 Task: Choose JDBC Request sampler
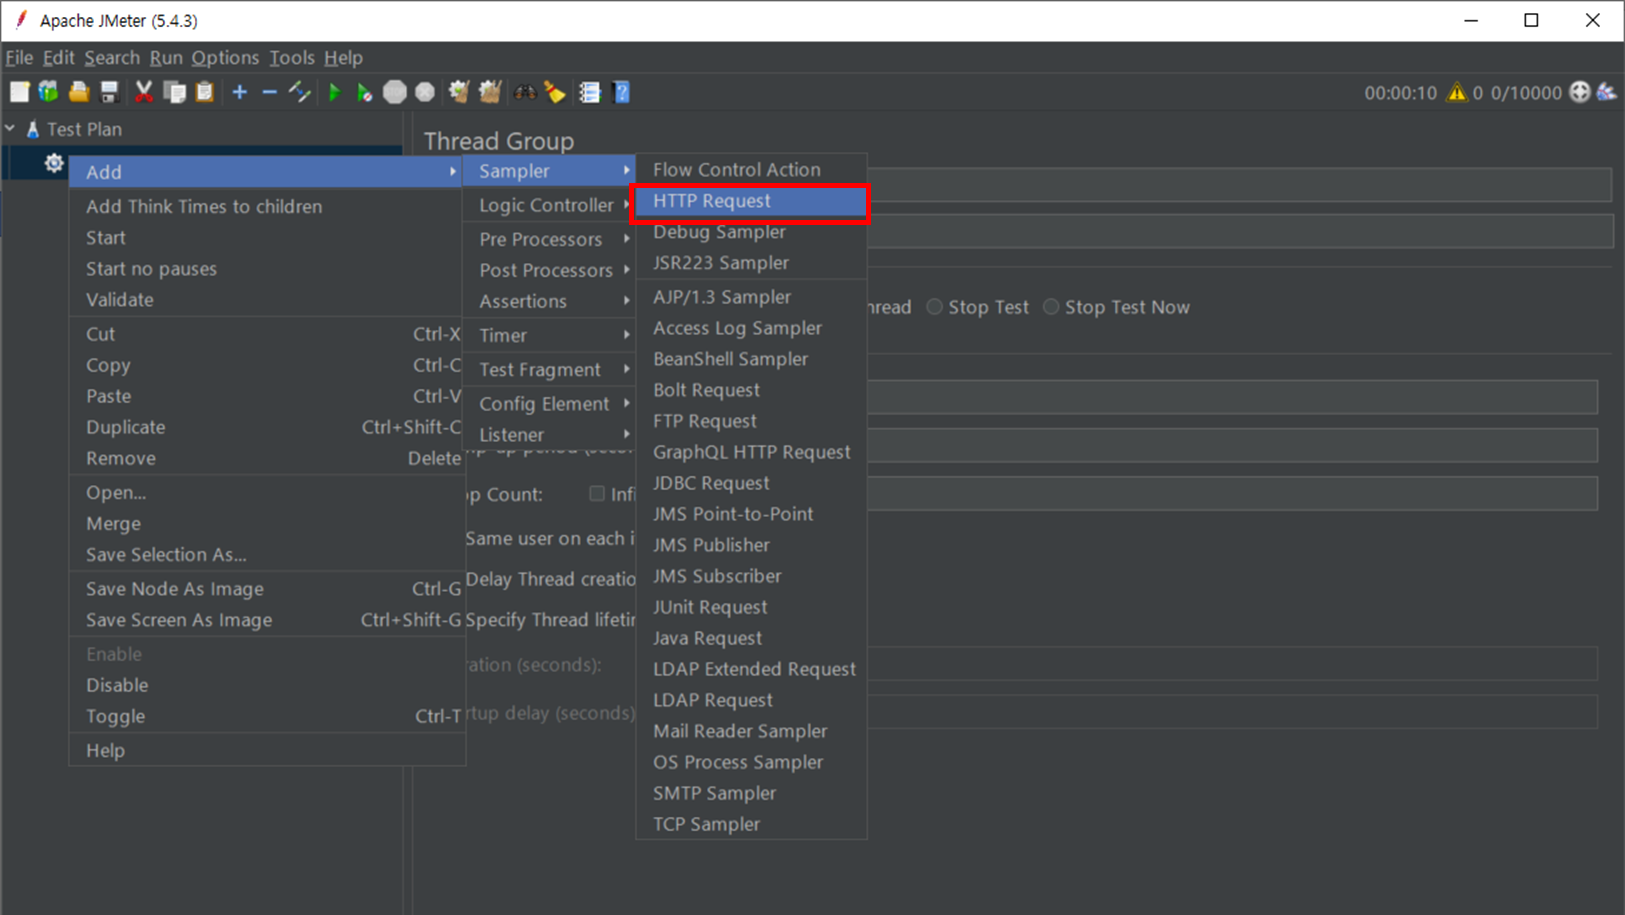pos(751,483)
